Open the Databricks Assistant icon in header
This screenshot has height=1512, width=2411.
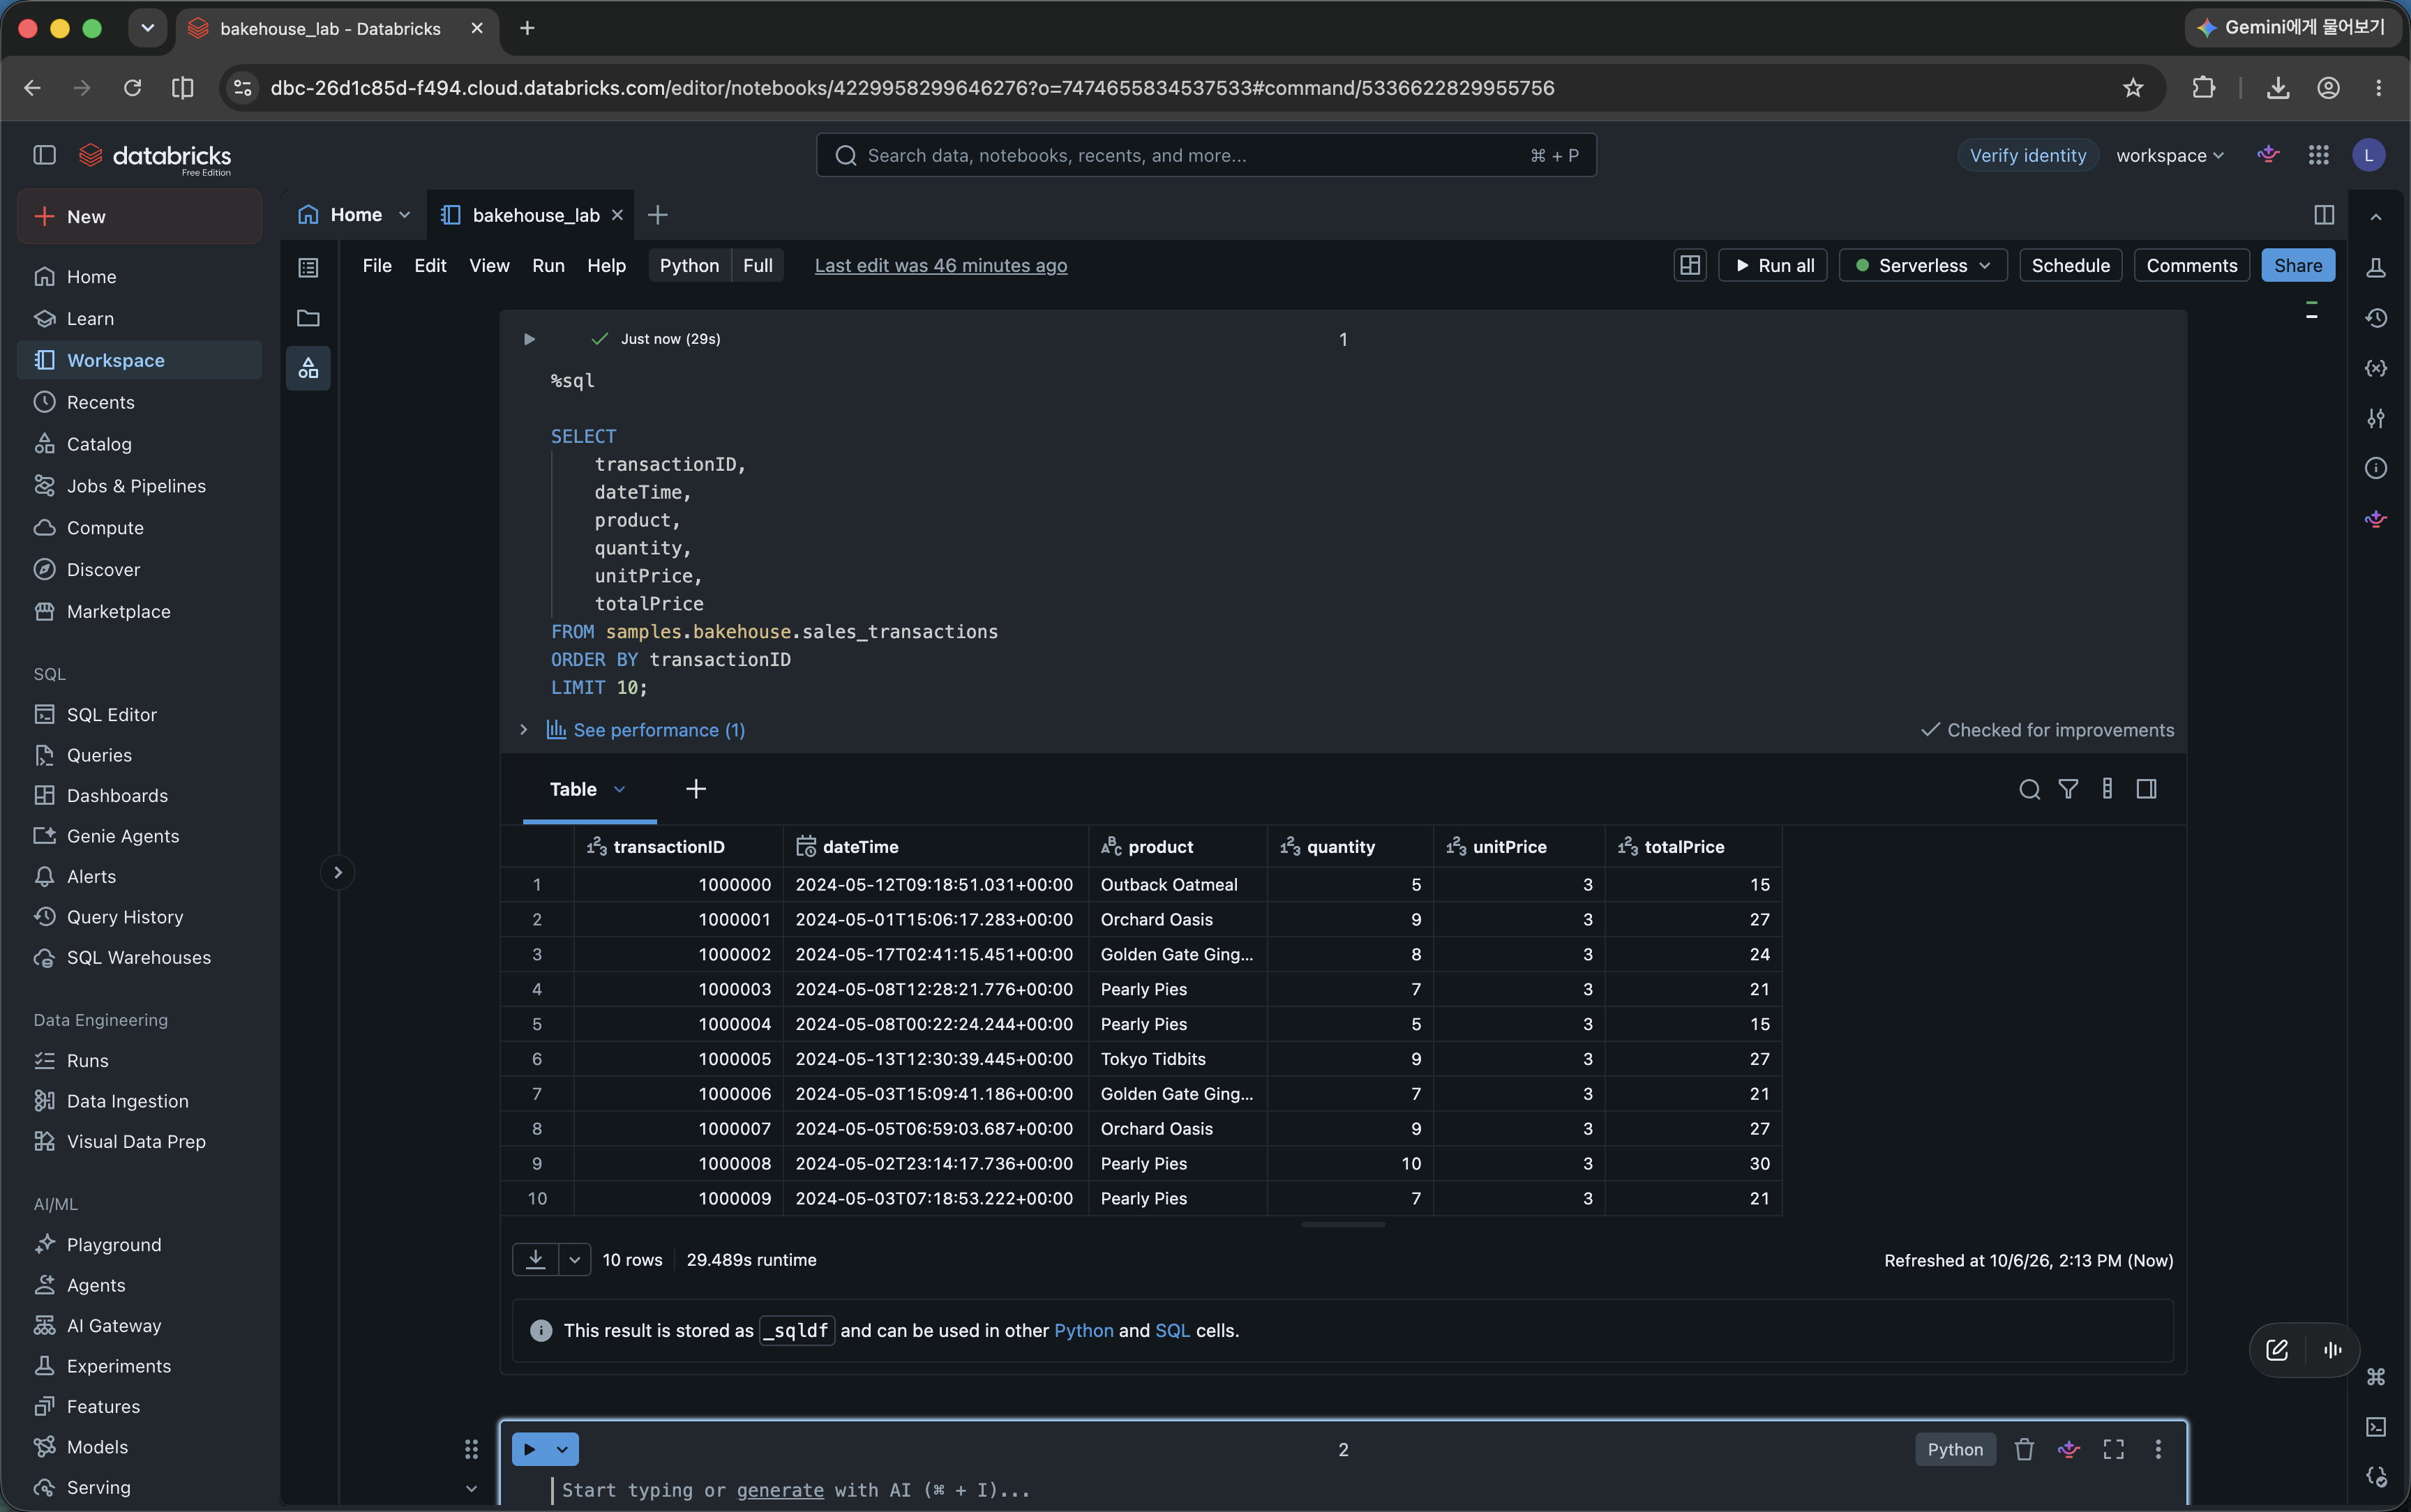point(2268,155)
